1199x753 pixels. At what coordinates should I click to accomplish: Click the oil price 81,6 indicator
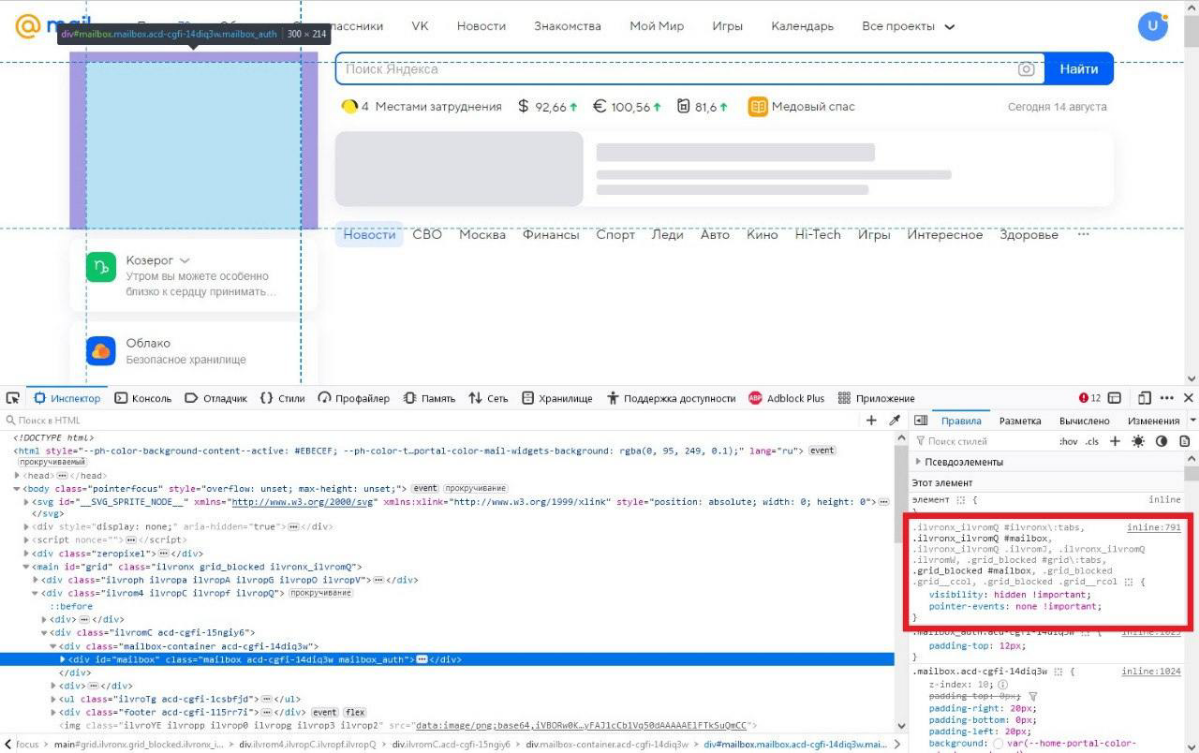[702, 107]
